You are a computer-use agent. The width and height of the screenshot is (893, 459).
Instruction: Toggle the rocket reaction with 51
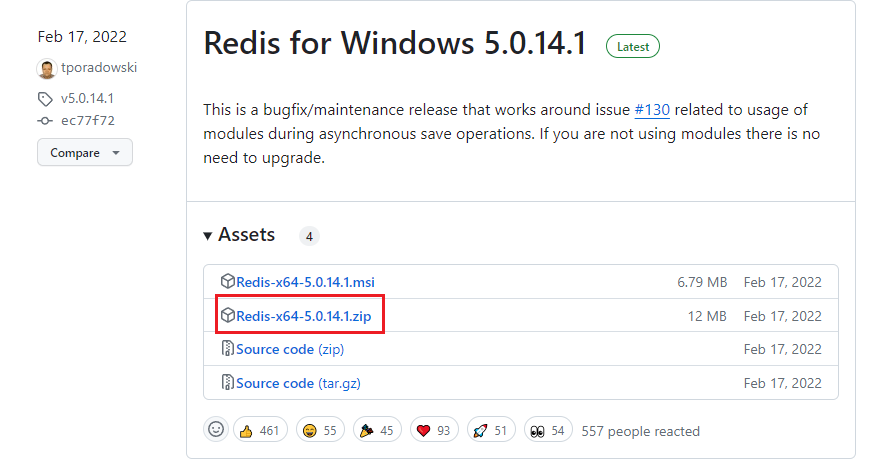pyautogui.click(x=490, y=431)
